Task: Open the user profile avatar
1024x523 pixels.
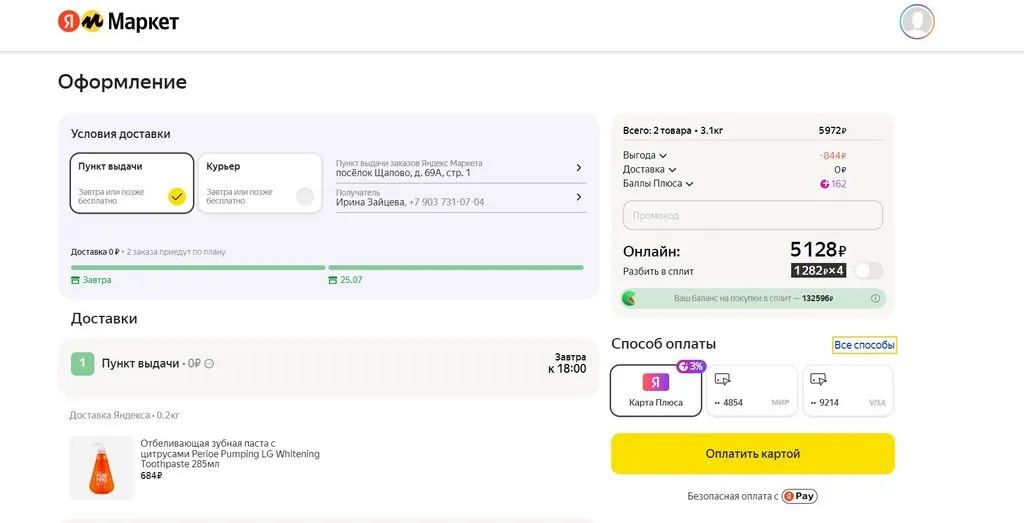Action: [x=917, y=22]
